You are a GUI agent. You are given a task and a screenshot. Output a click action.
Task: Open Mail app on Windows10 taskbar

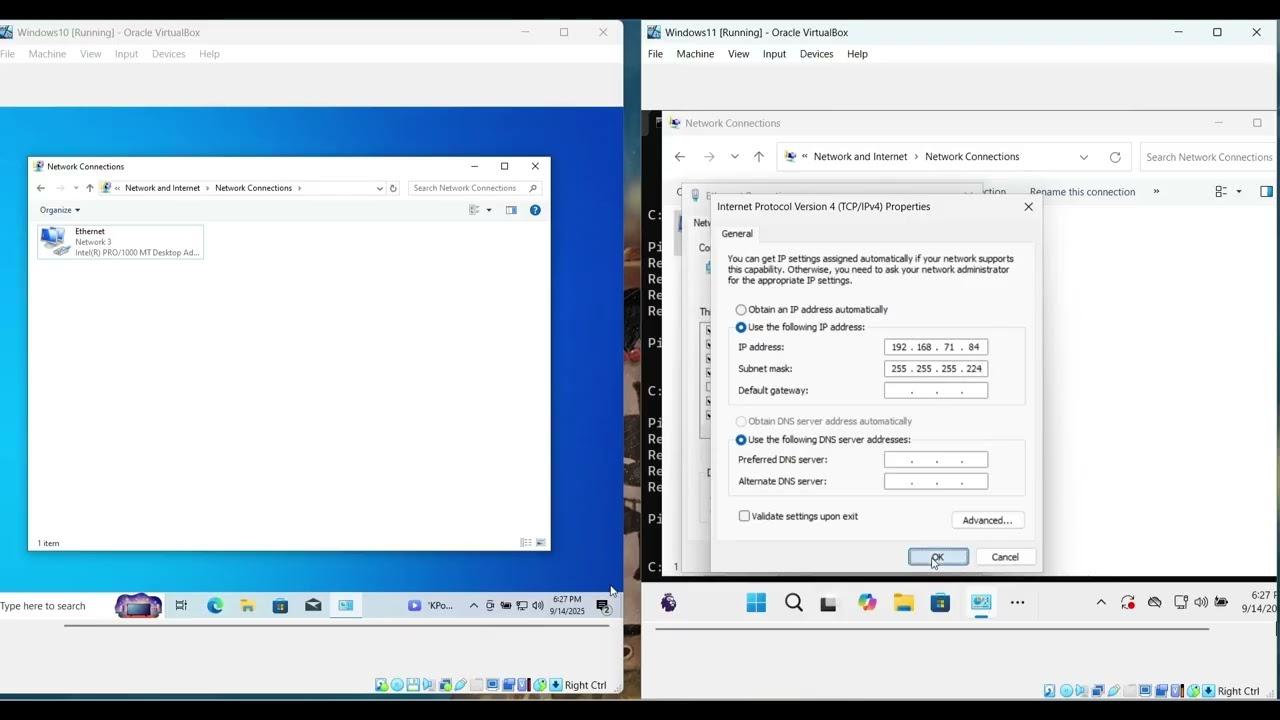pyautogui.click(x=313, y=606)
